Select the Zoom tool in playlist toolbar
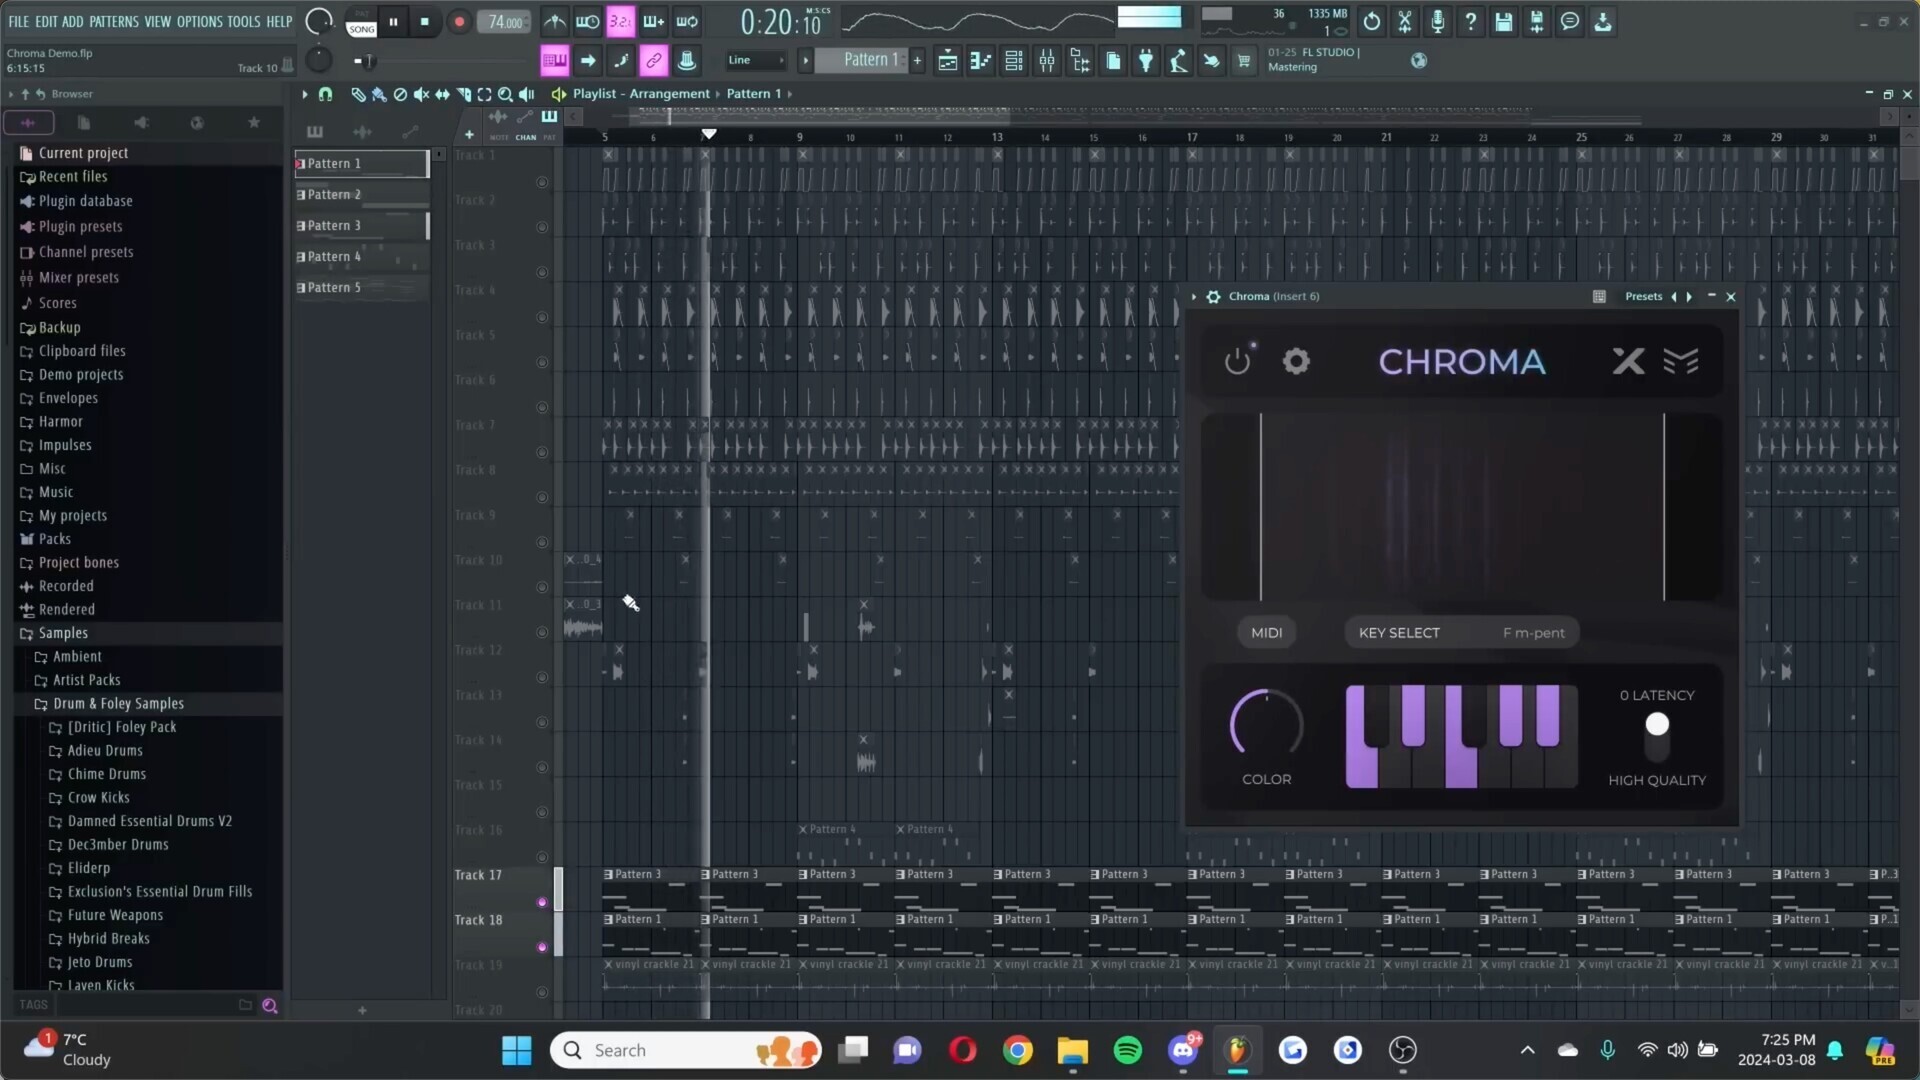Viewport: 1920px width, 1080px height. click(505, 94)
